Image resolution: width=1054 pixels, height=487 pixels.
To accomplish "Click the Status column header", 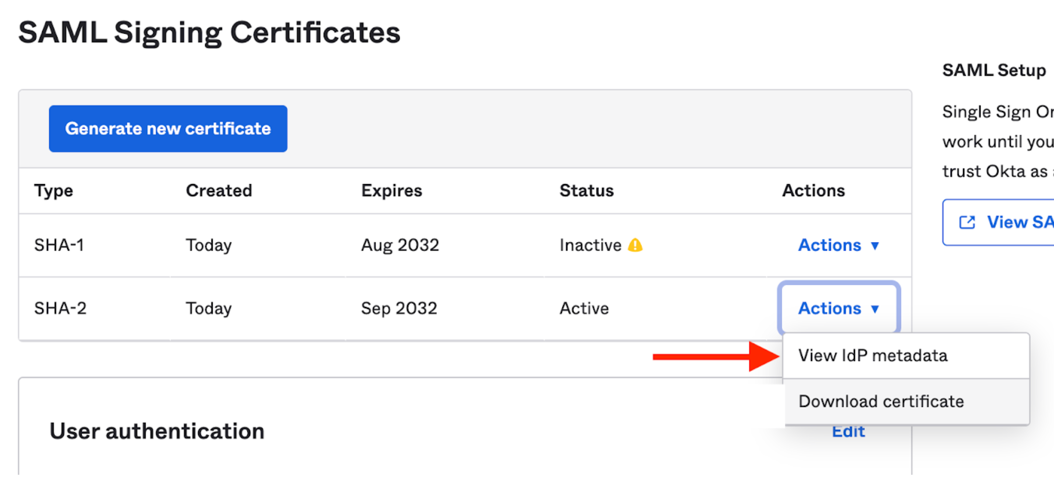I will point(586,190).
